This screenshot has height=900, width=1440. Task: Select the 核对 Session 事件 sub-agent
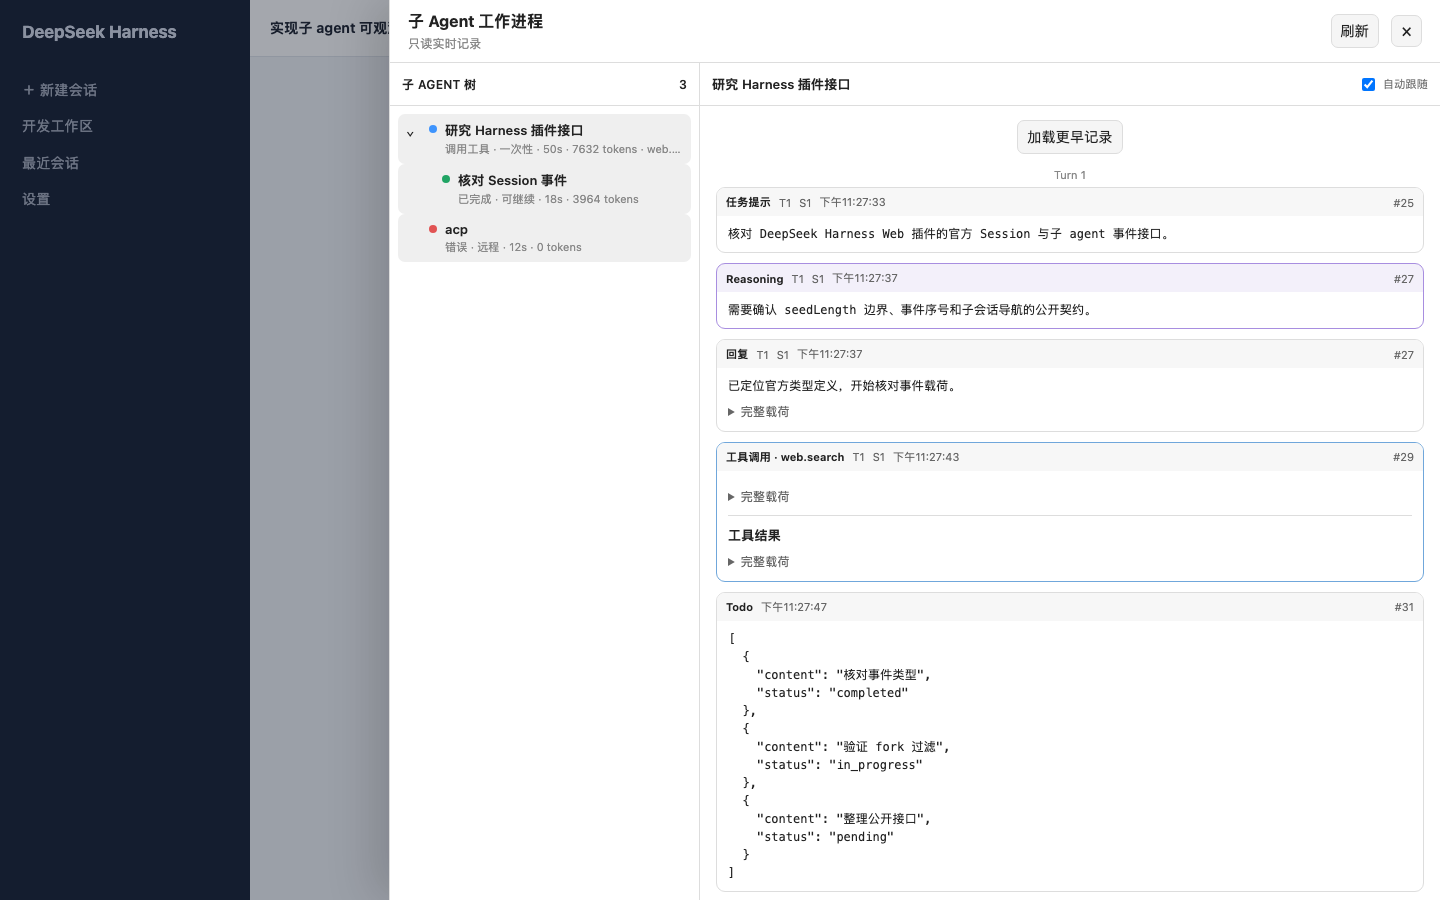pos(544,188)
